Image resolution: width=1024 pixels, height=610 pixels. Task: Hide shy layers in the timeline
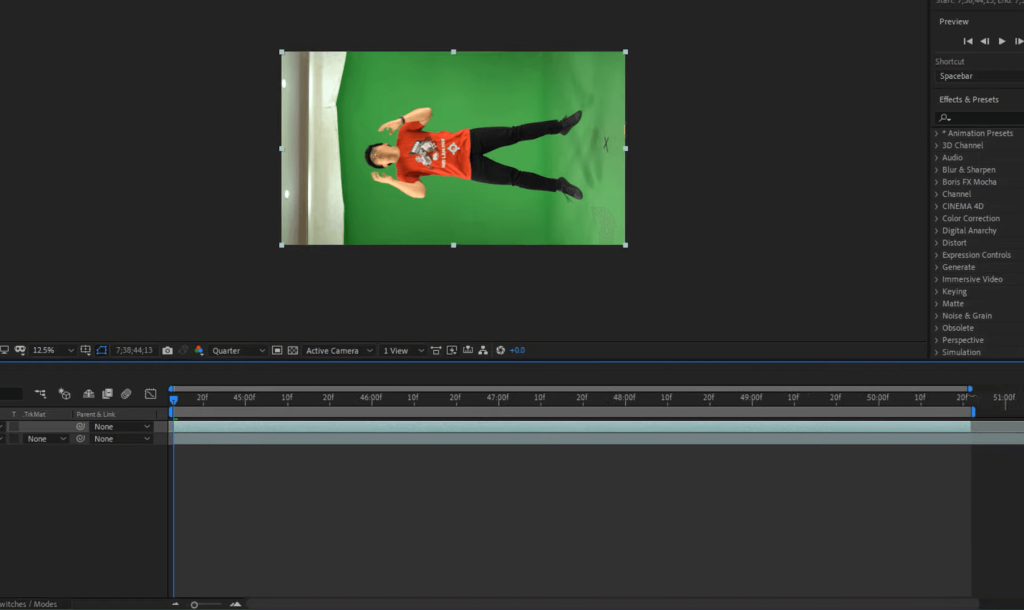click(x=89, y=394)
